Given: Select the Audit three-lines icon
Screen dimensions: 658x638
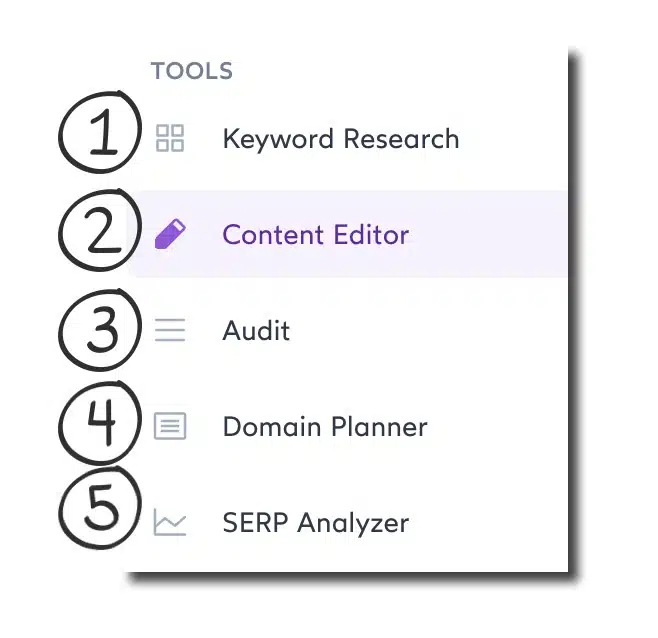Looking at the screenshot, I should click(170, 330).
